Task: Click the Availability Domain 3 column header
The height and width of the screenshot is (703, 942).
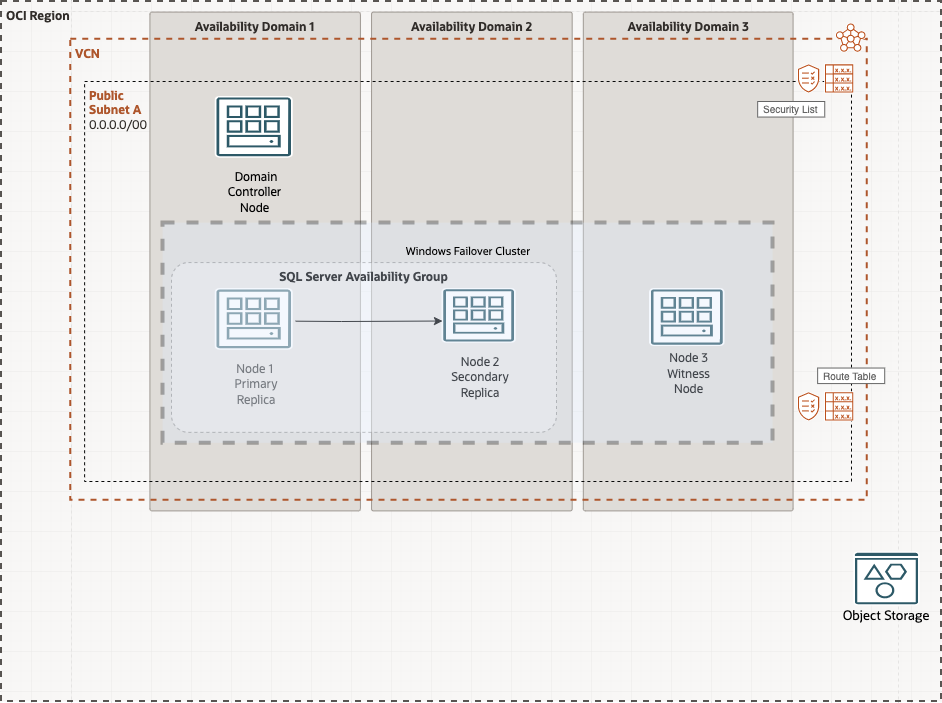Action: [x=687, y=24]
